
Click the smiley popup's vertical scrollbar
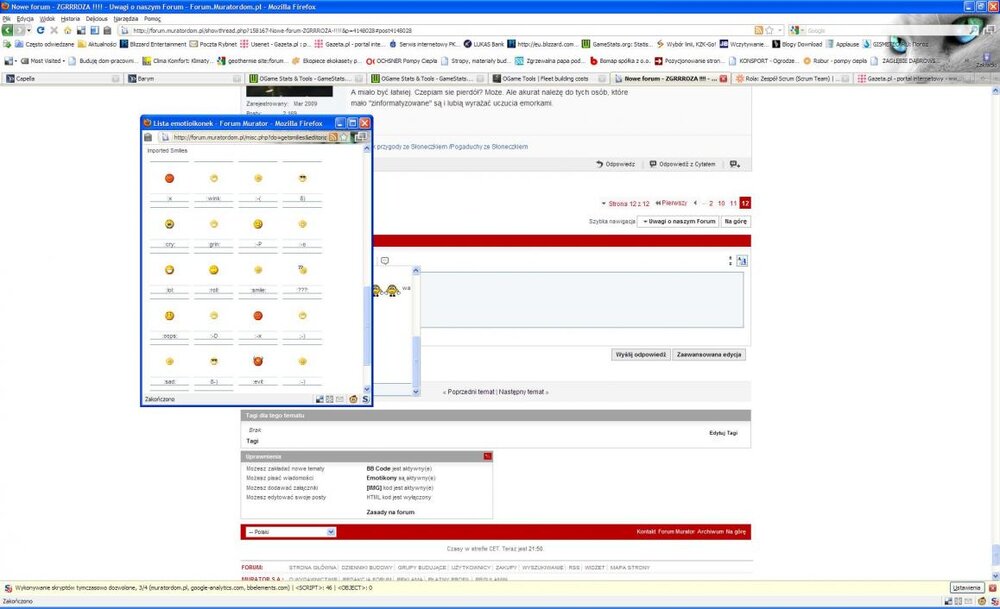point(366,300)
